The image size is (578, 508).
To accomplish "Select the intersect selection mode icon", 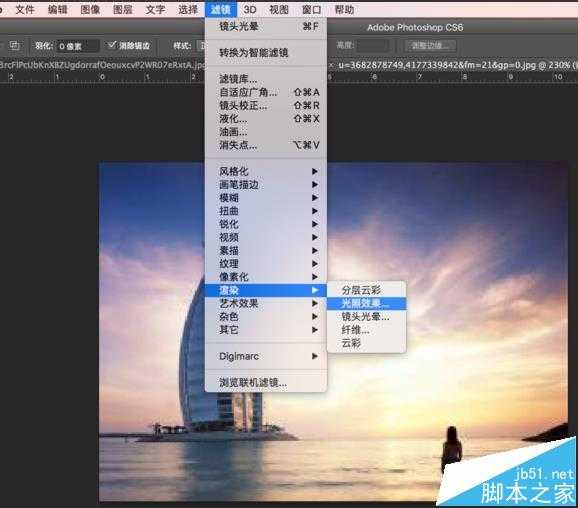I will tap(14, 46).
